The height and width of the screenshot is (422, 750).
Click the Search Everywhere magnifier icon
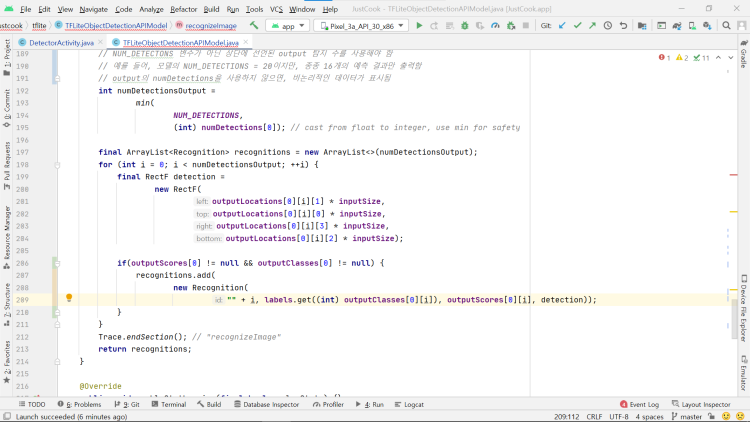click(728, 25)
